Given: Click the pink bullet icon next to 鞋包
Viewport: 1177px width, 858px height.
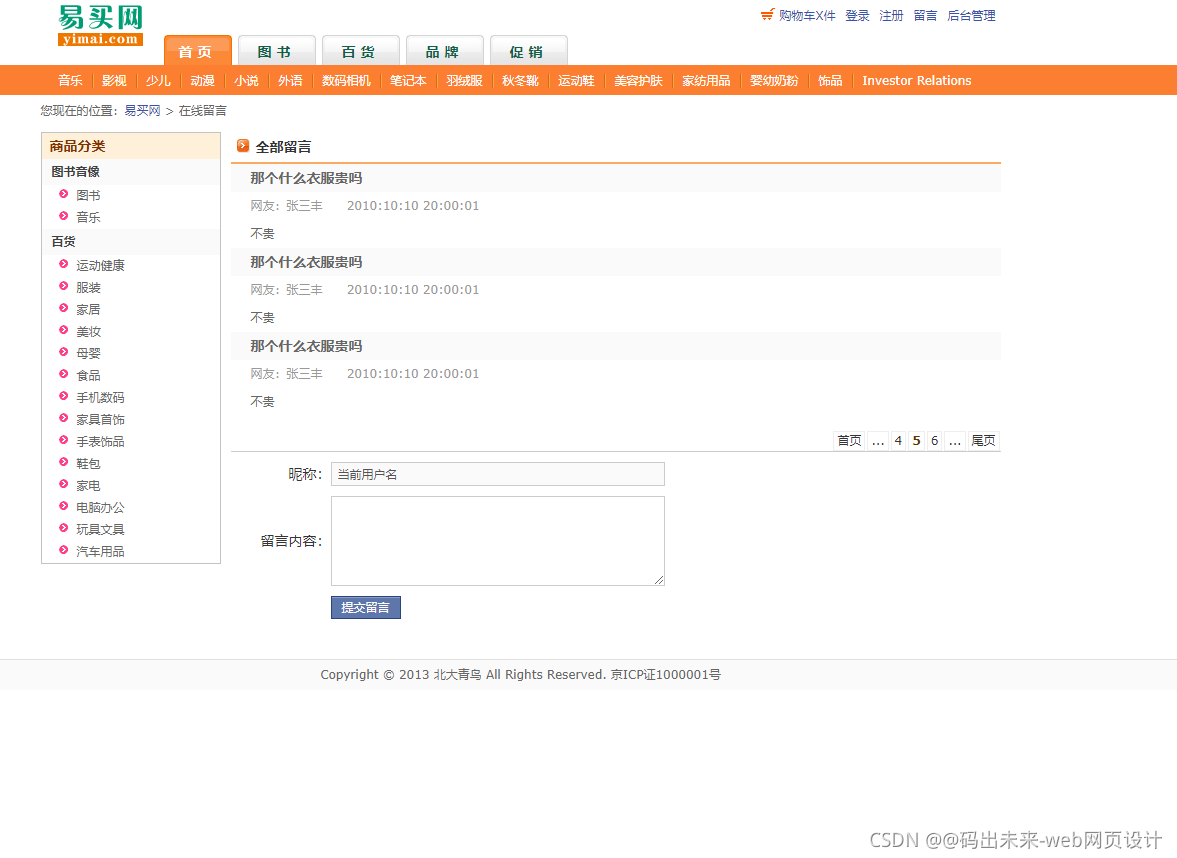Looking at the screenshot, I should (x=64, y=462).
